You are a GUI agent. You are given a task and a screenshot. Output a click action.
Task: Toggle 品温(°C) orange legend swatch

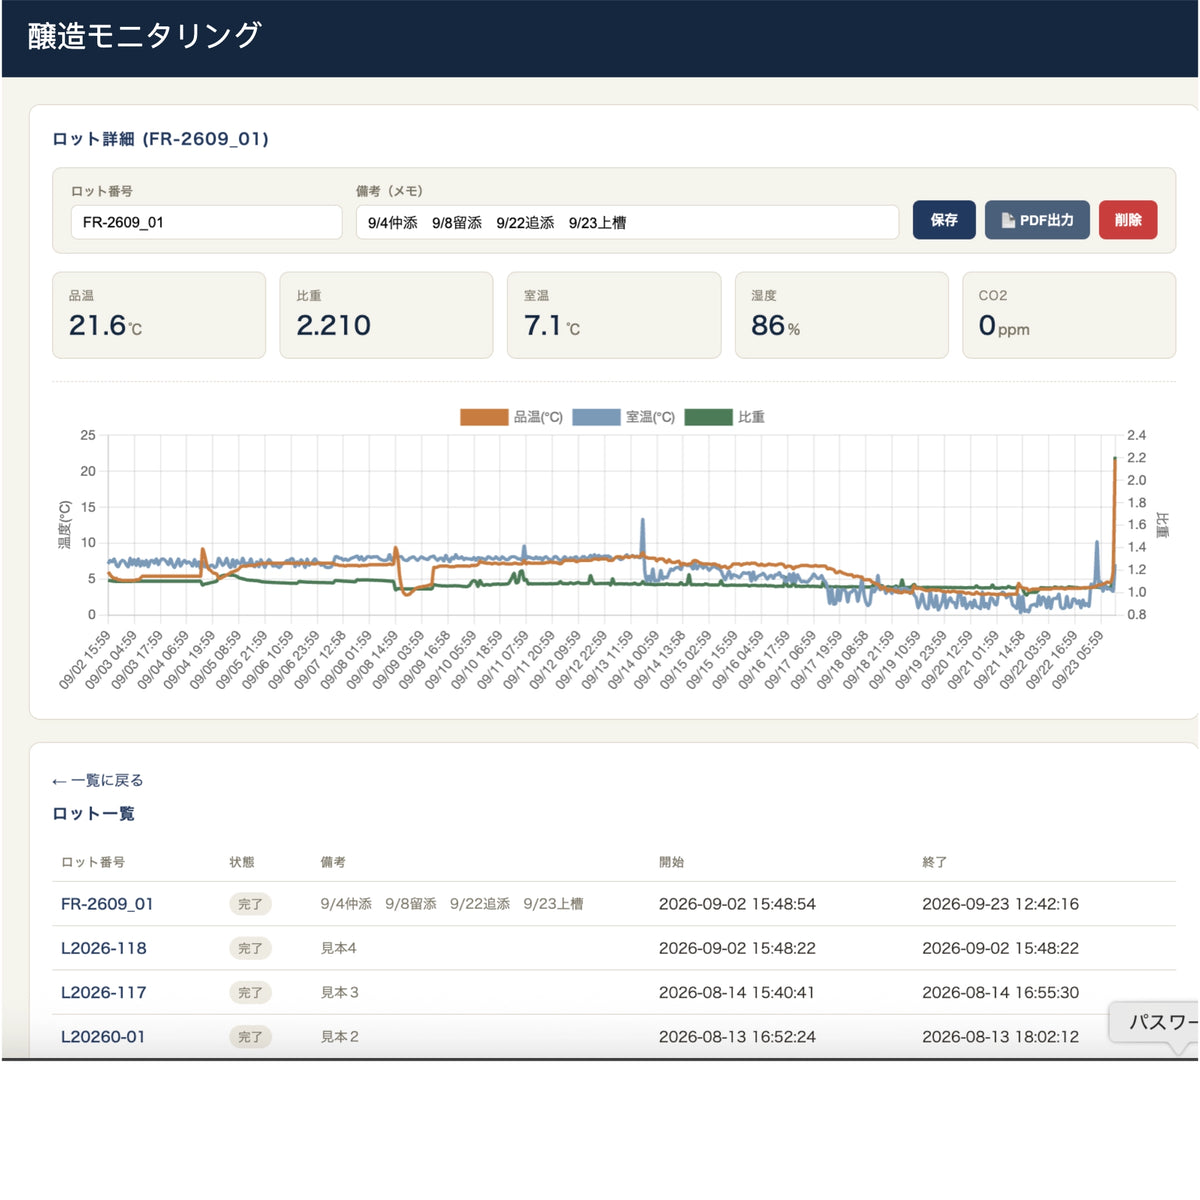tap(484, 417)
